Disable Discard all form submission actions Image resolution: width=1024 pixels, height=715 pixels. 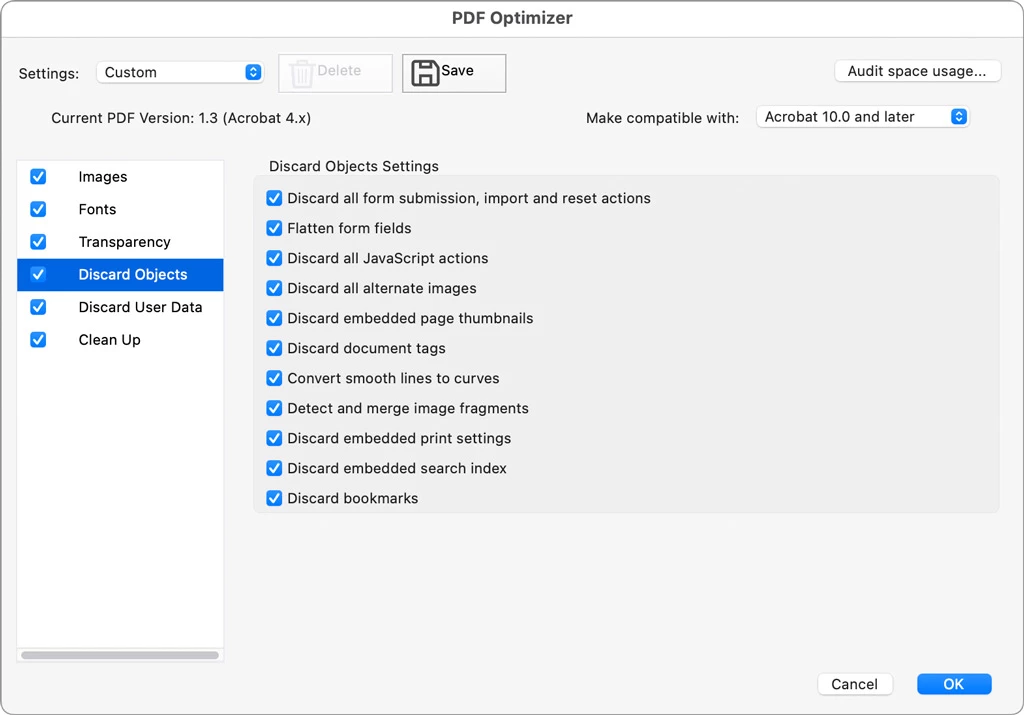(x=274, y=198)
